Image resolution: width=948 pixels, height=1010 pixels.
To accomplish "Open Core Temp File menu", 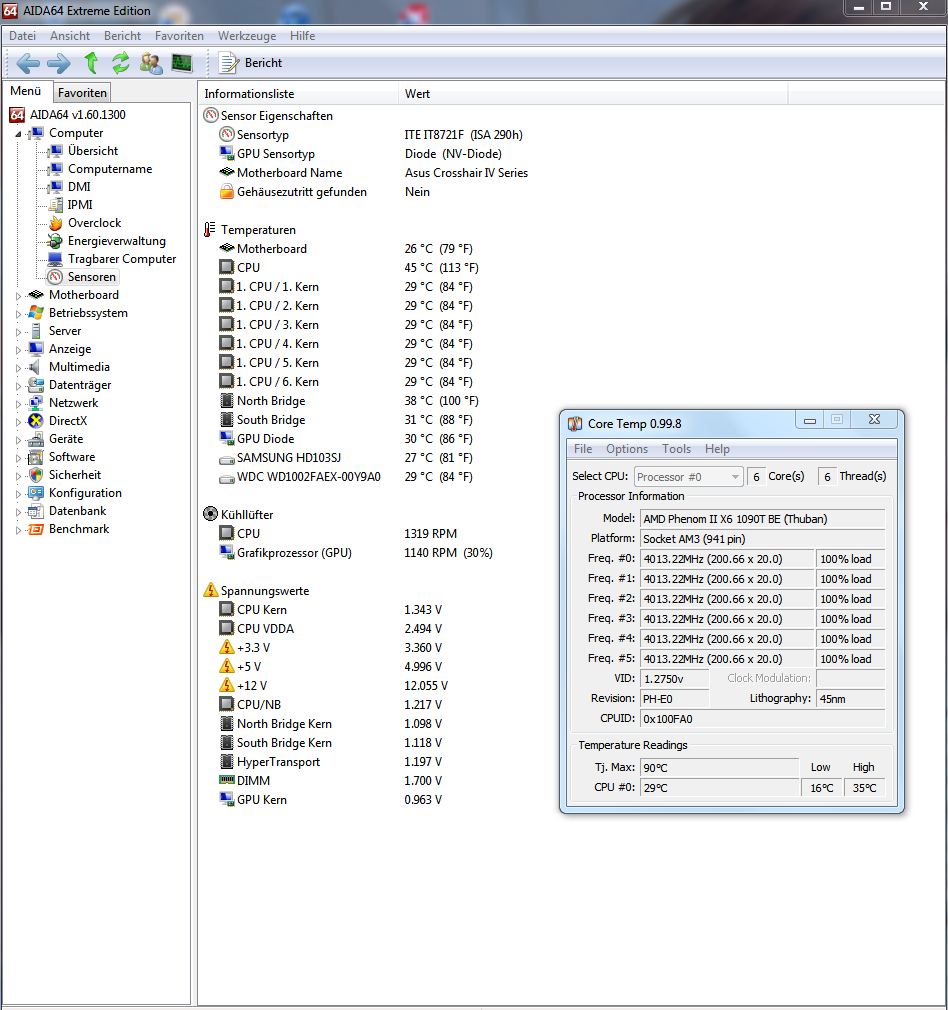I will 583,449.
